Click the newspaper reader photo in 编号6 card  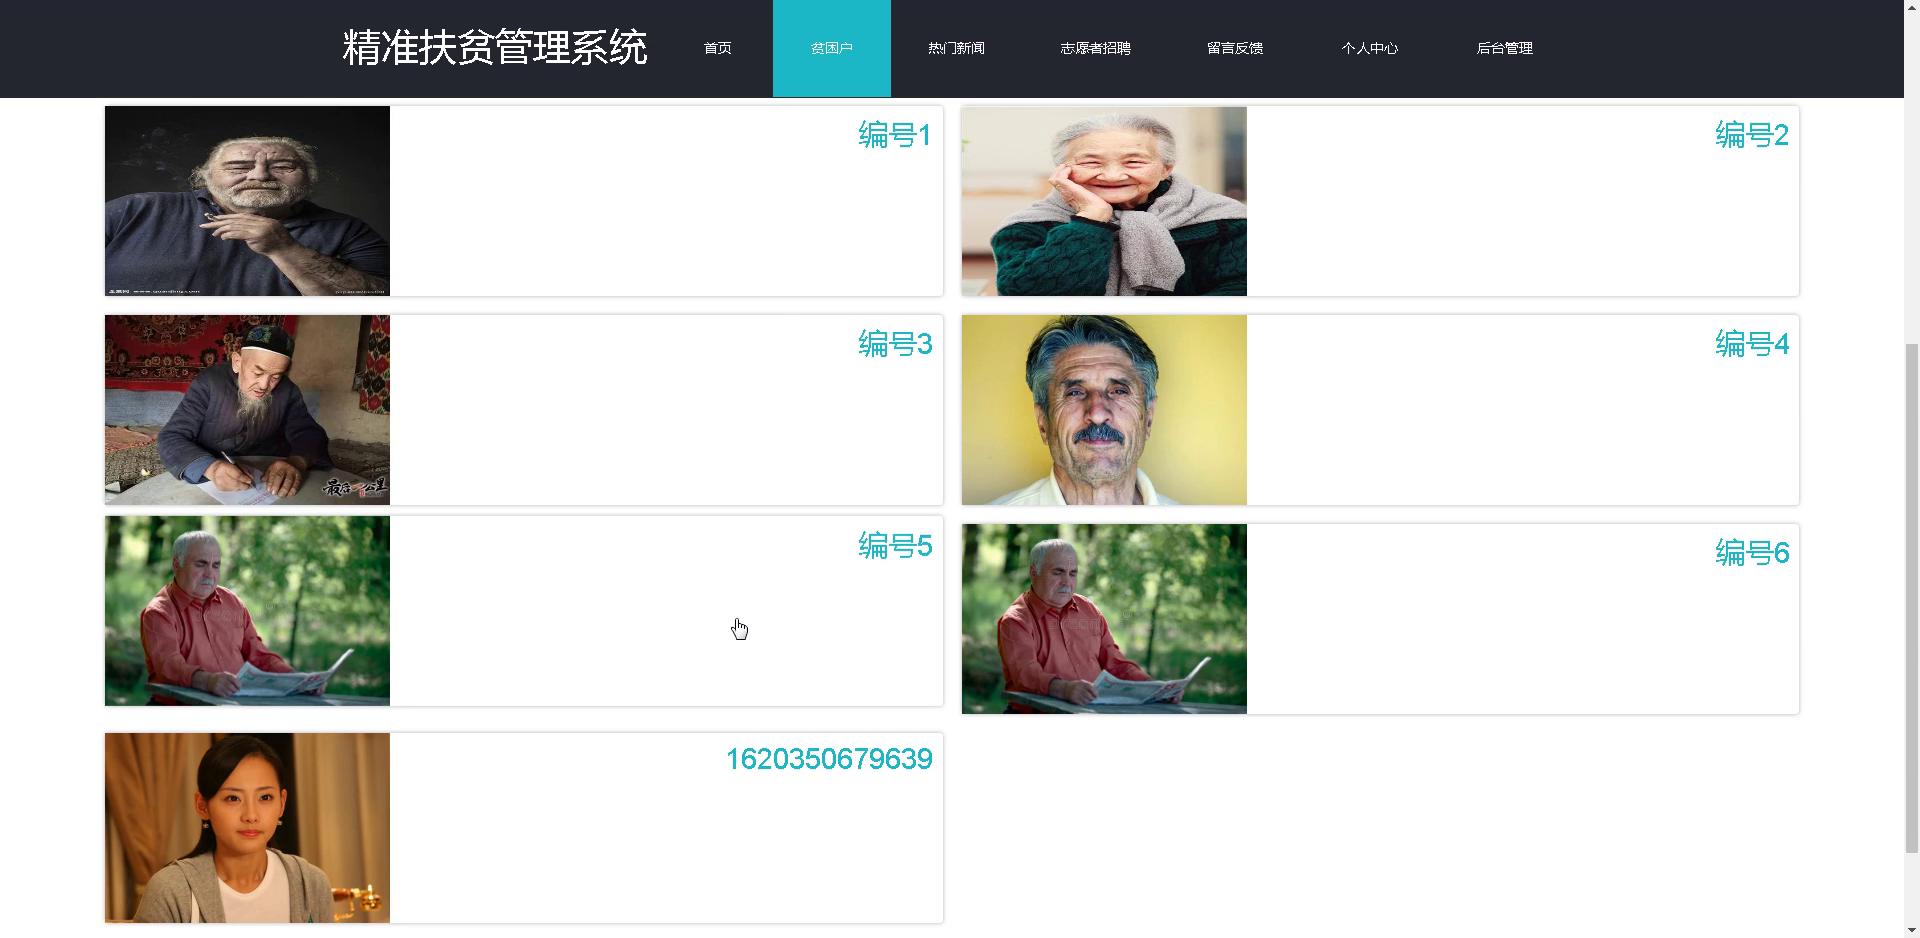click(x=1104, y=619)
